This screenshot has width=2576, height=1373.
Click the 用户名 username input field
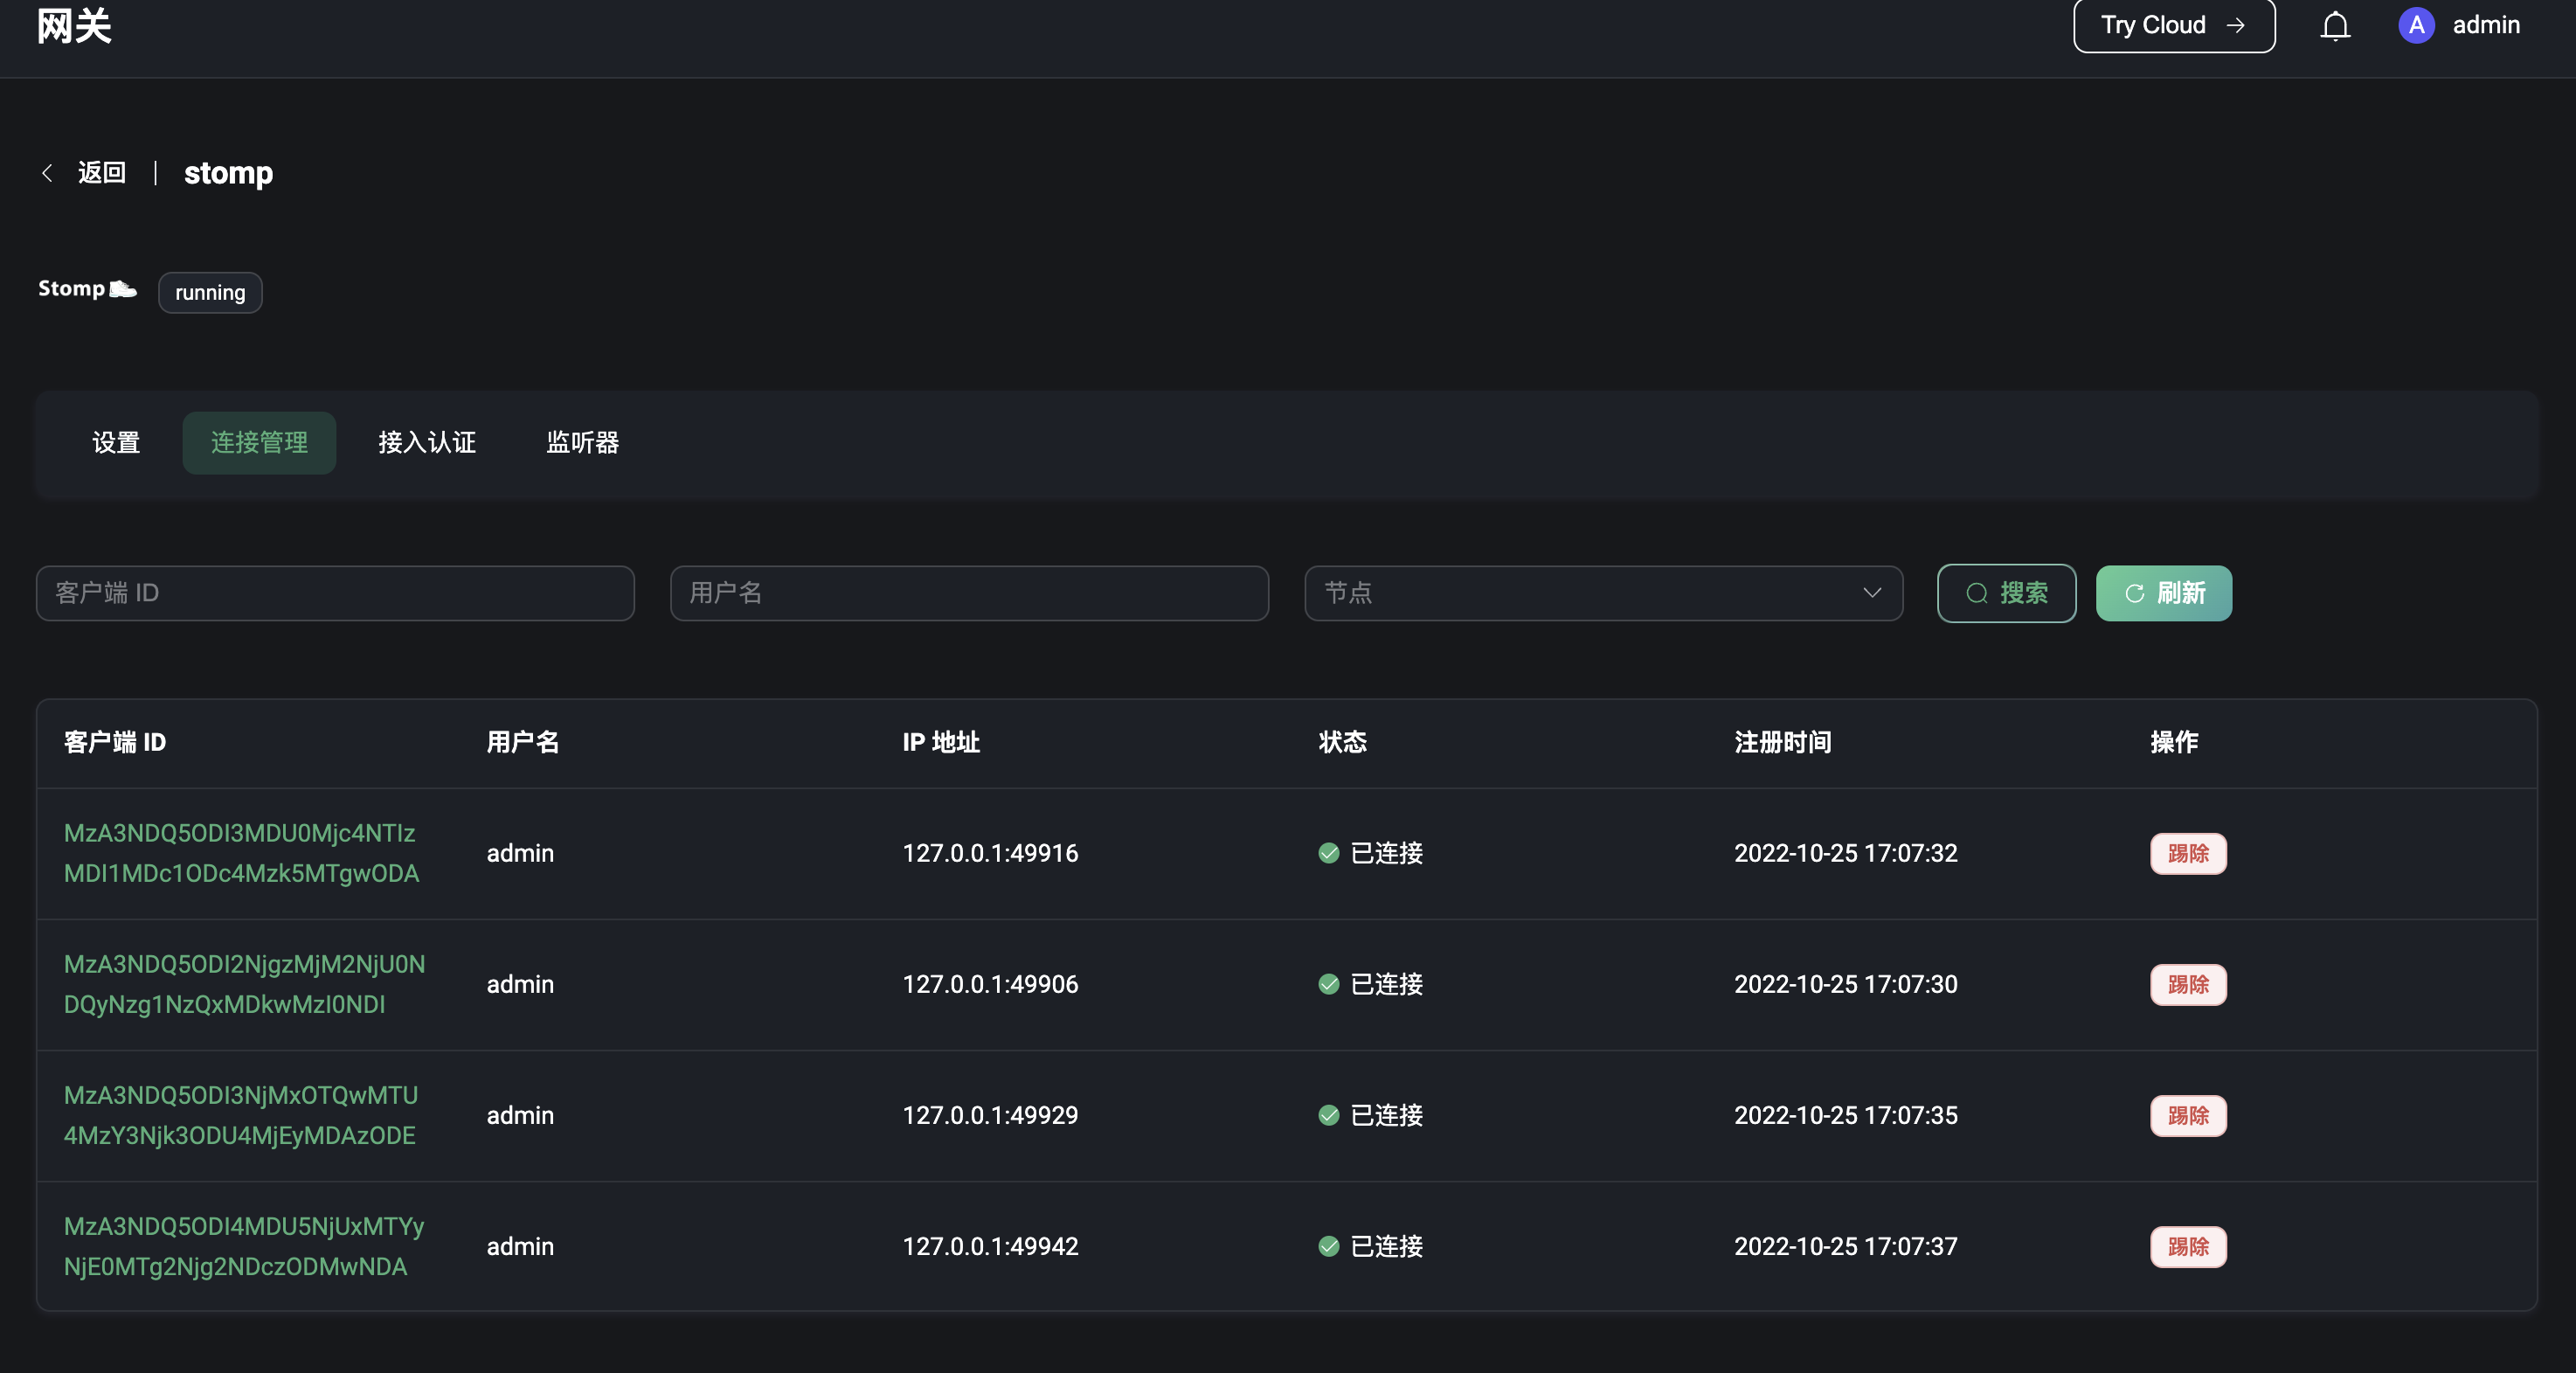pos(968,593)
